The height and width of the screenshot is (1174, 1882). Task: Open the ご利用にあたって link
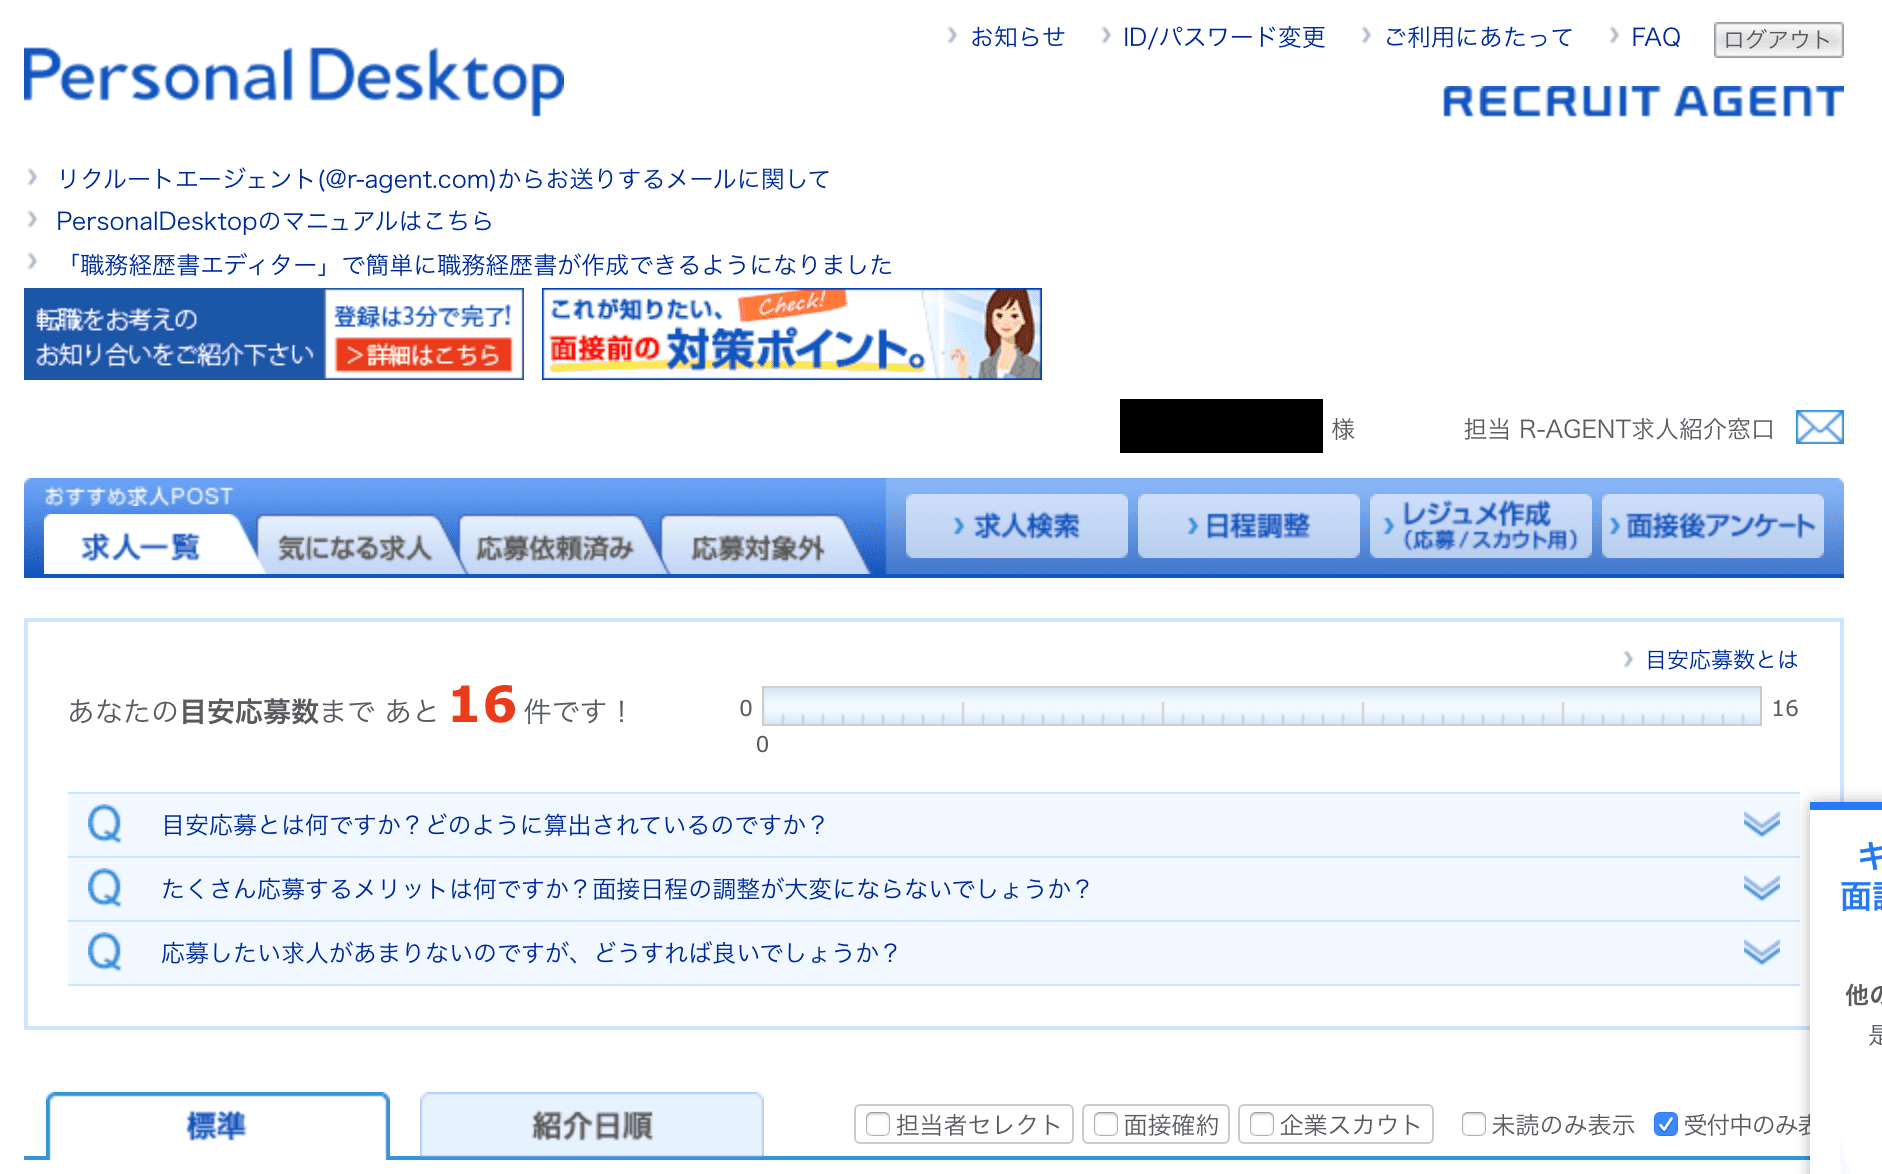click(x=1478, y=37)
